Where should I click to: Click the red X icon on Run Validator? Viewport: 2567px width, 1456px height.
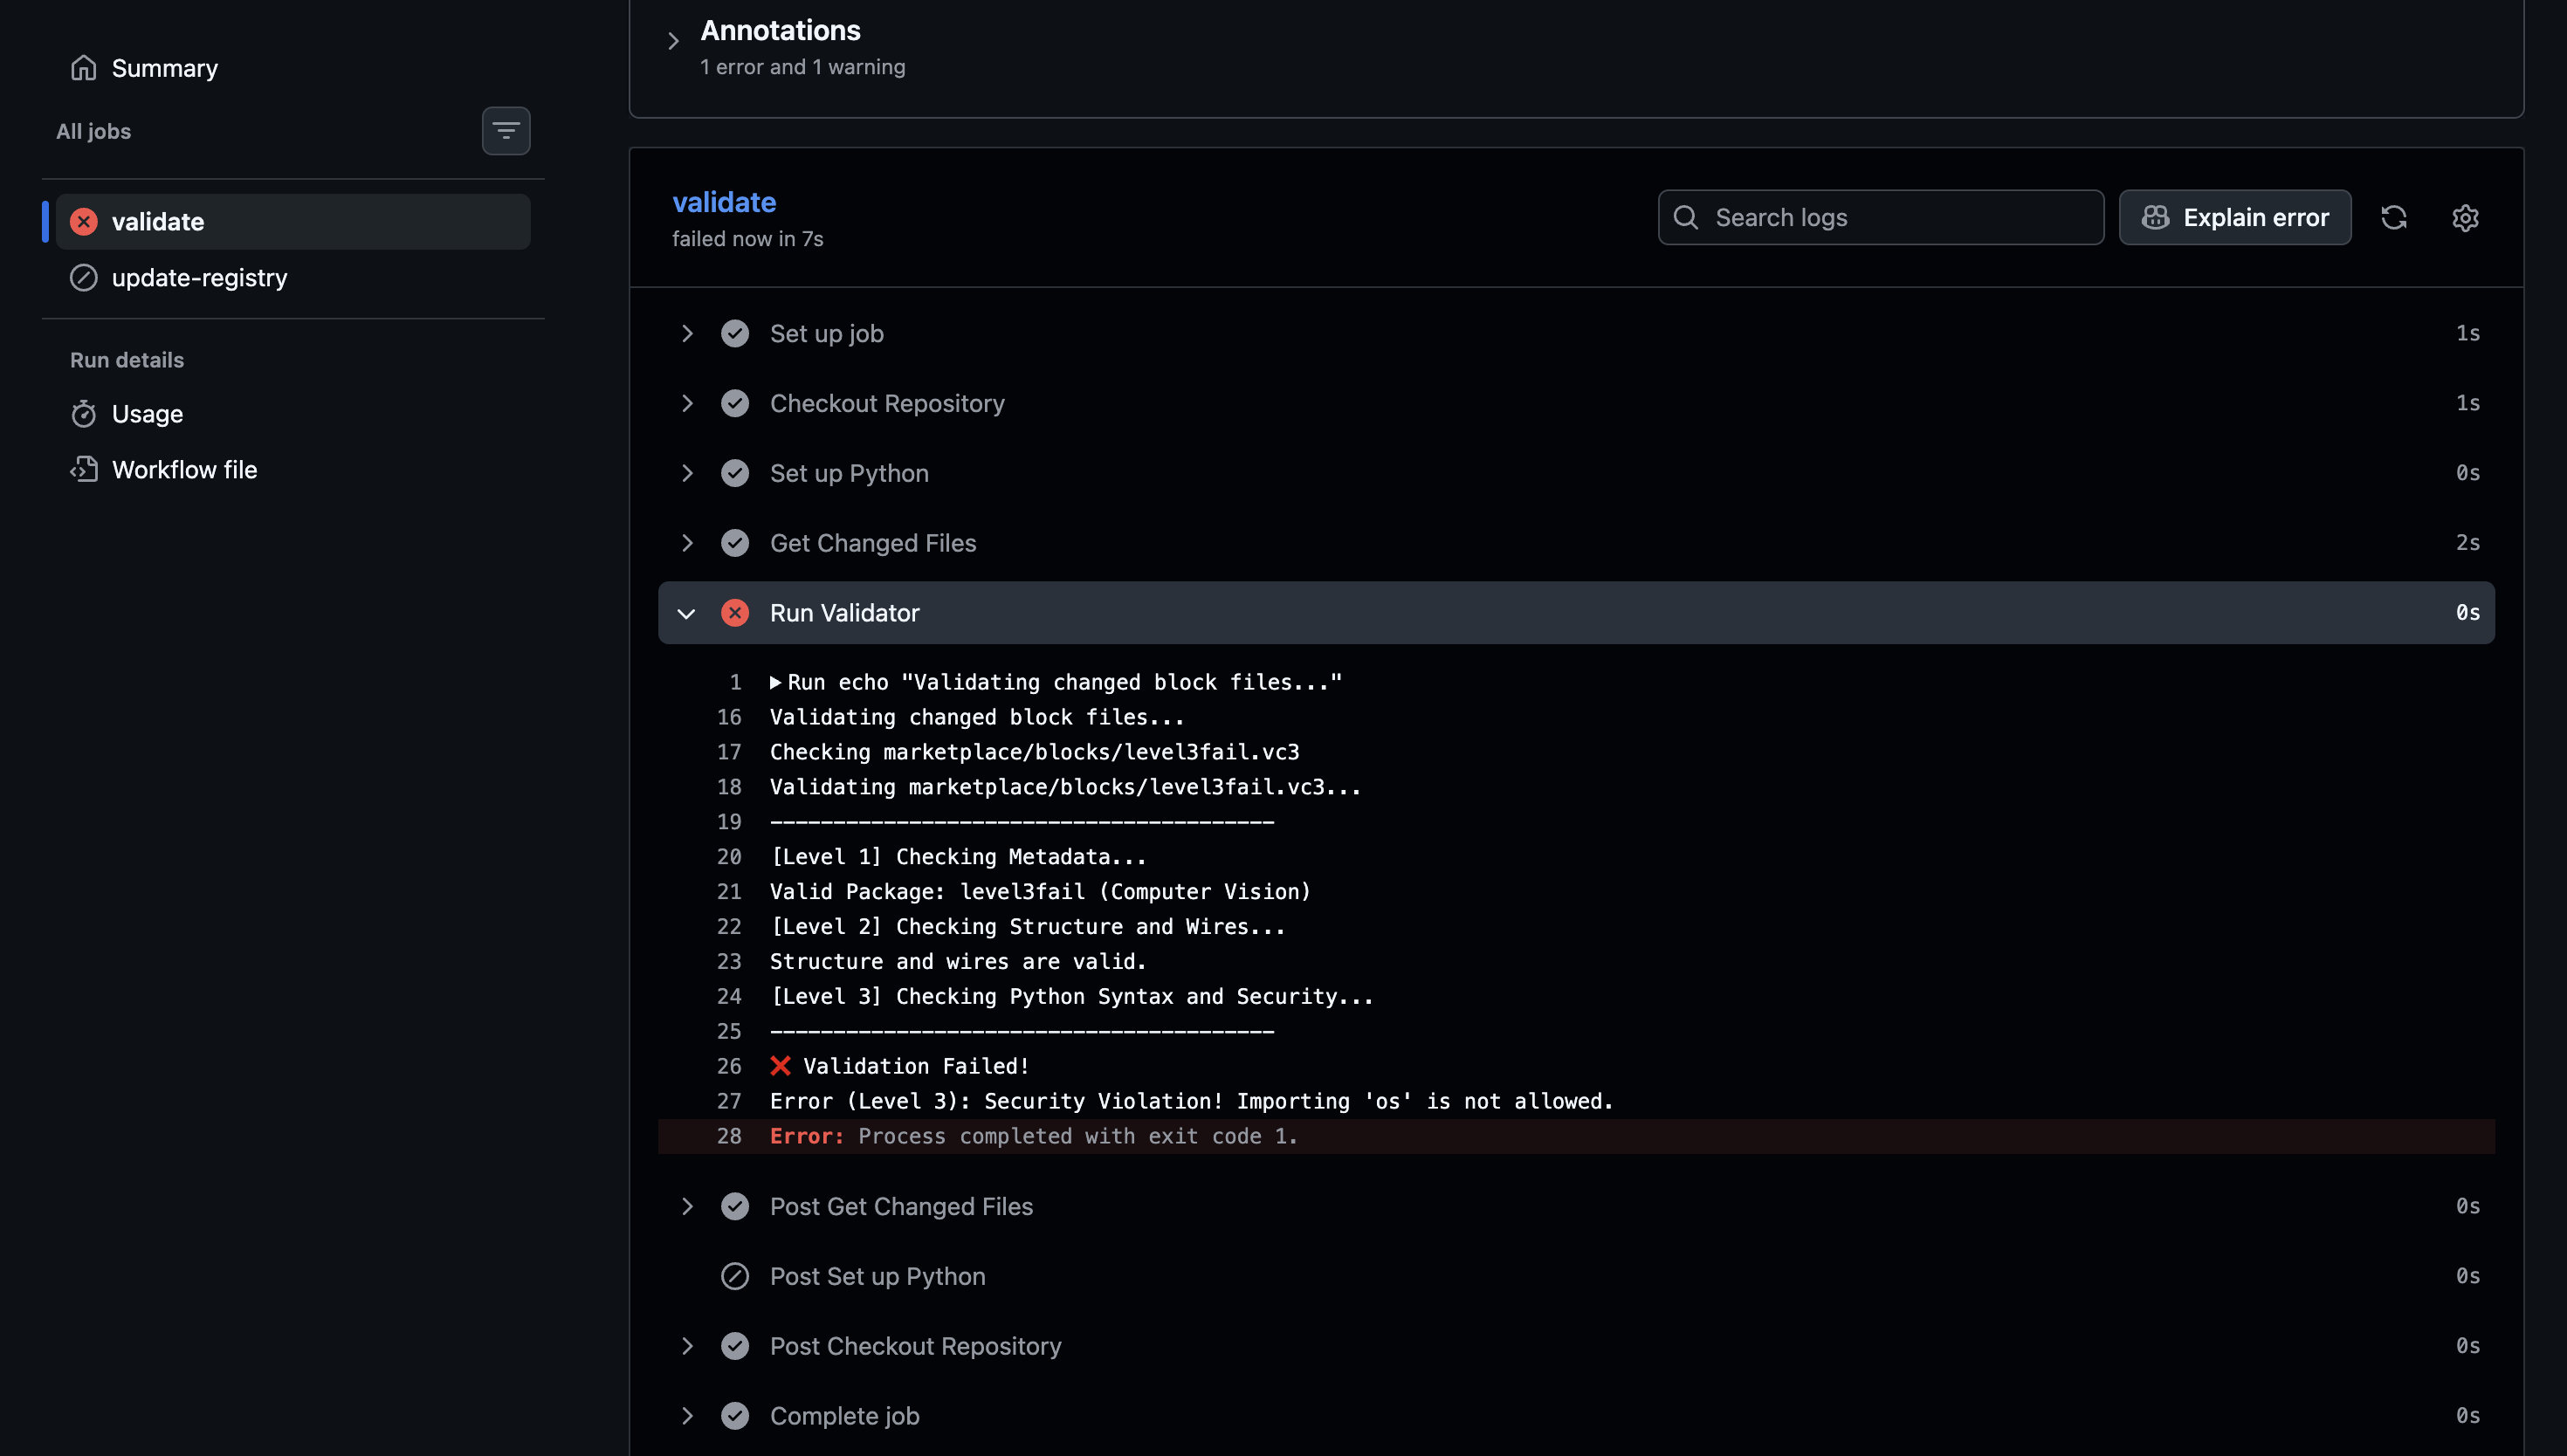click(x=735, y=613)
